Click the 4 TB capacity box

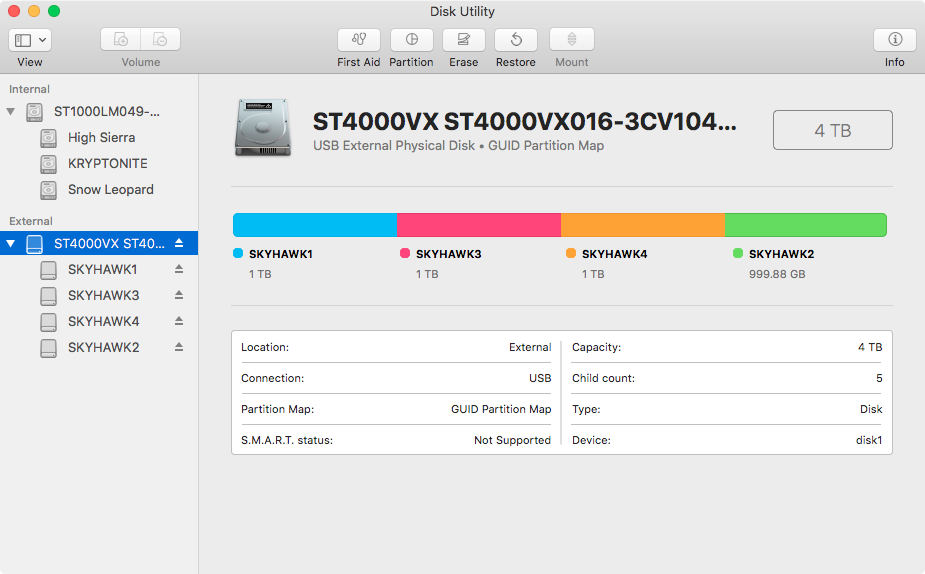pyautogui.click(x=832, y=130)
